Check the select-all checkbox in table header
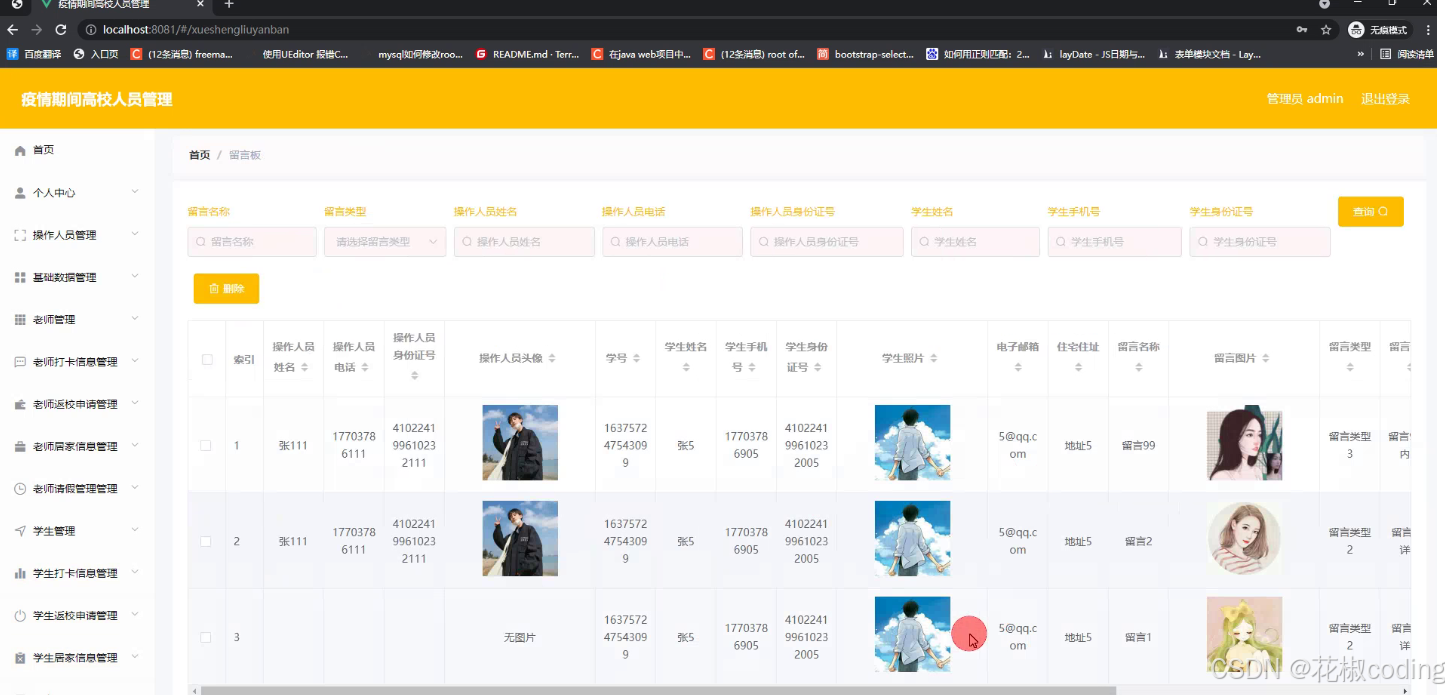 (x=206, y=361)
